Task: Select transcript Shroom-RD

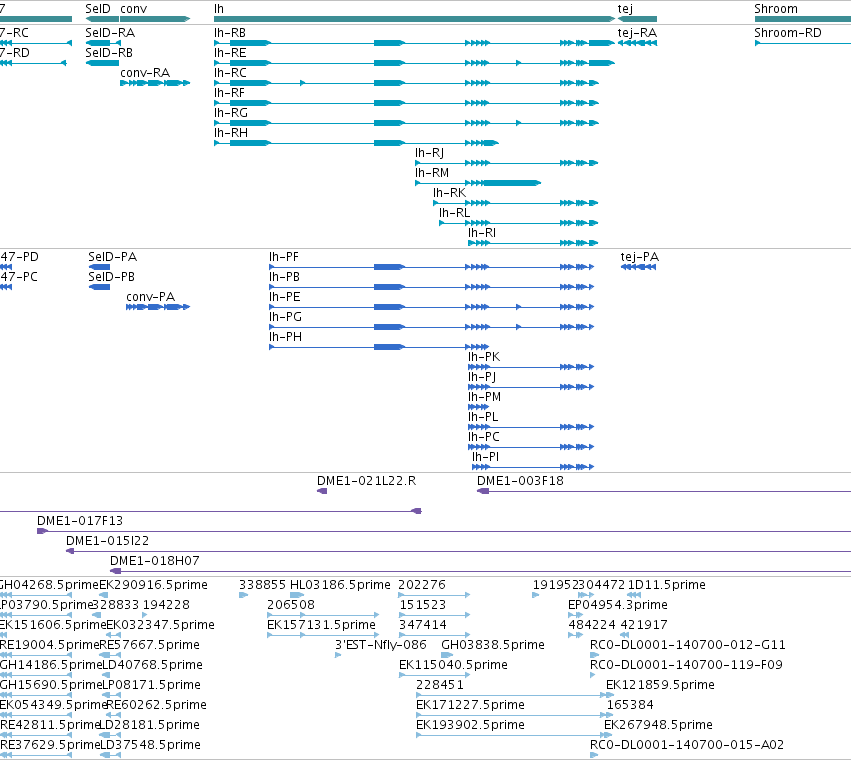Action: coord(803,43)
